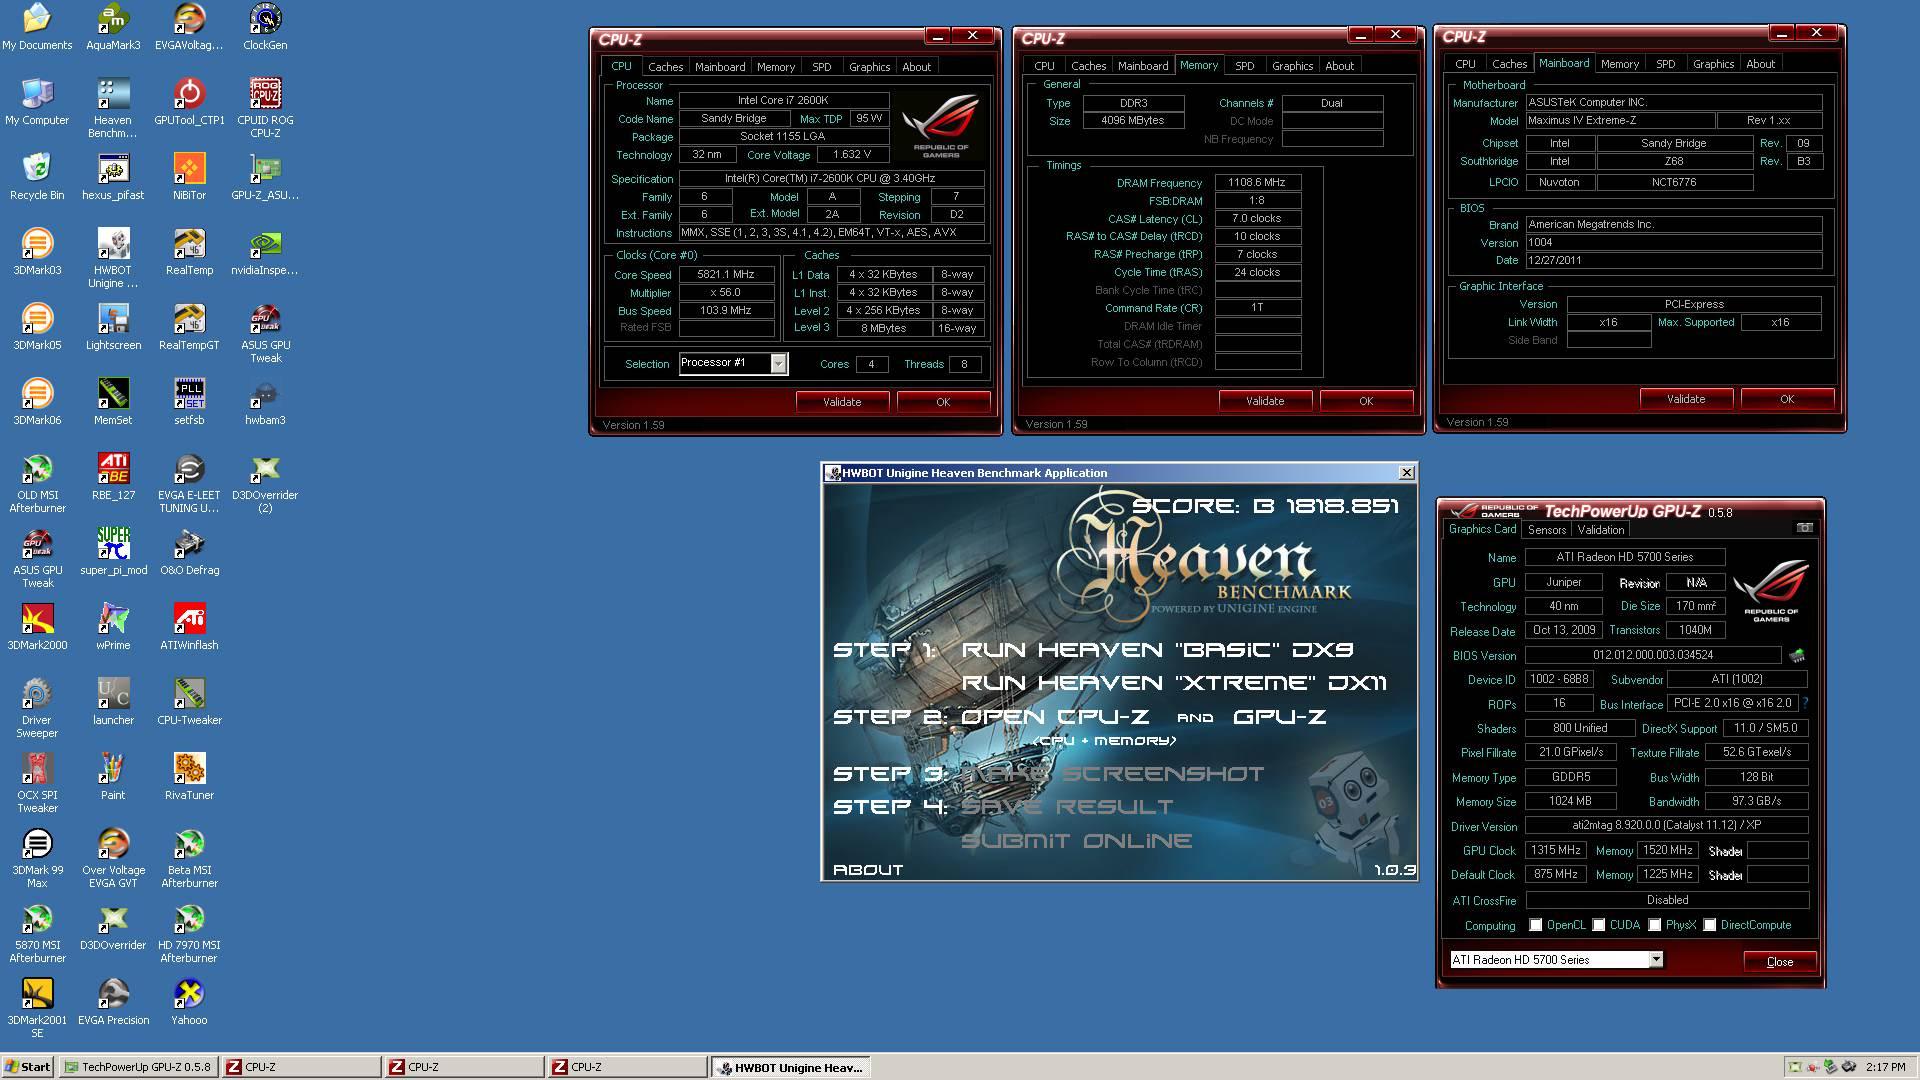
Task: Click the GPU Clock value field in GPU-Z
Action: 1557,851
